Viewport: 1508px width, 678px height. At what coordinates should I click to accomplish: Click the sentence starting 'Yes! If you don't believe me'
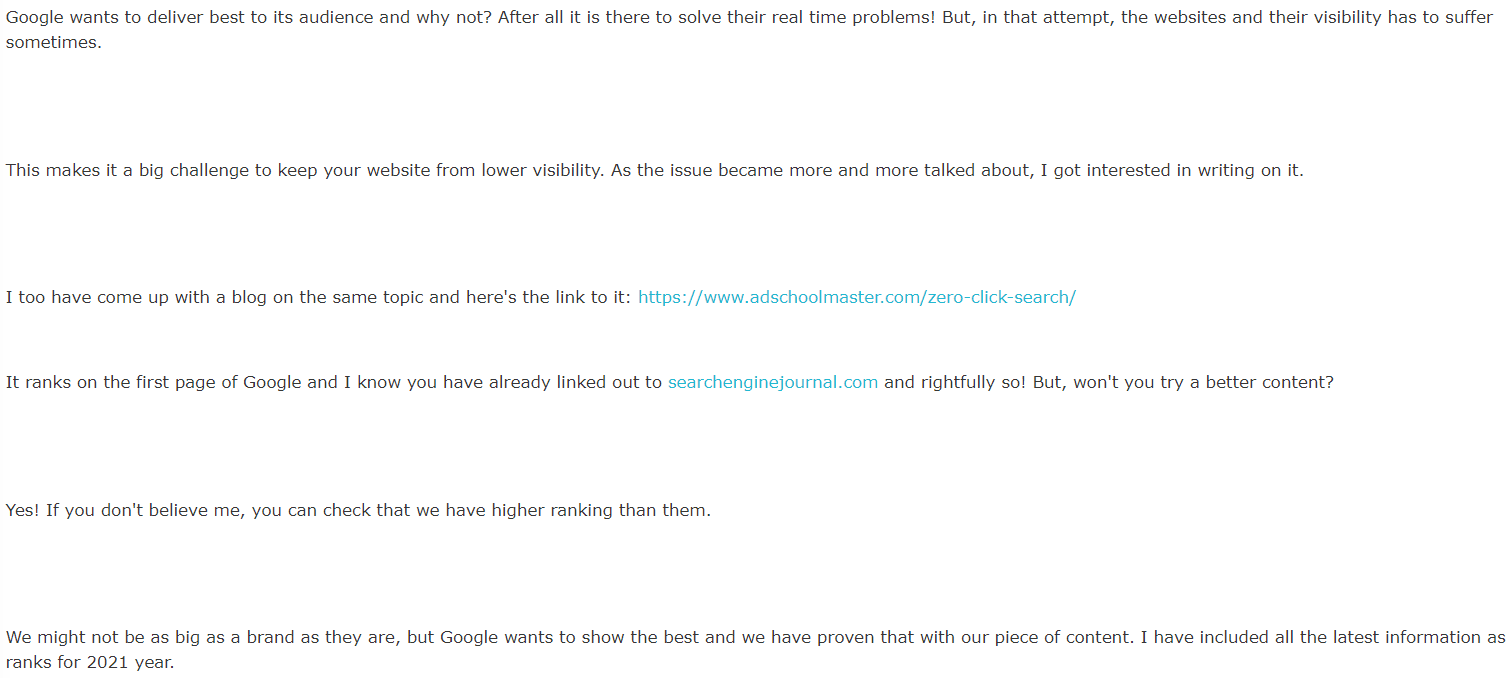click(358, 510)
